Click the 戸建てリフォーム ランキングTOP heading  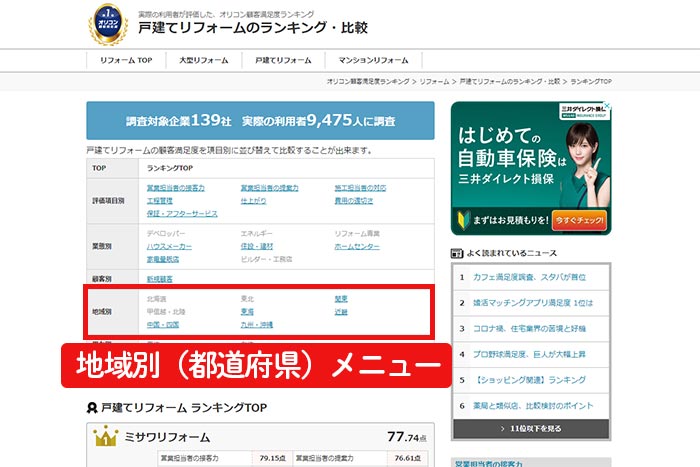tap(184, 408)
